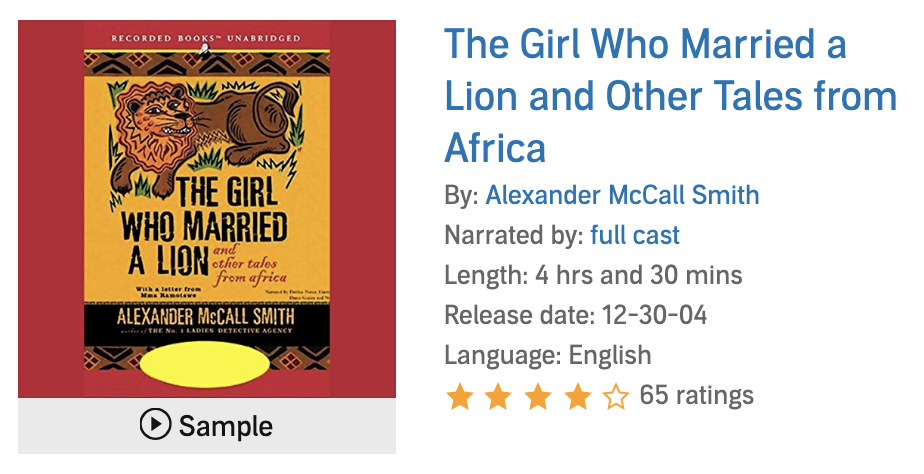The image size is (924, 474).
Task: Open the Alexander McCall Smith author link
Action: coord(622,195)
